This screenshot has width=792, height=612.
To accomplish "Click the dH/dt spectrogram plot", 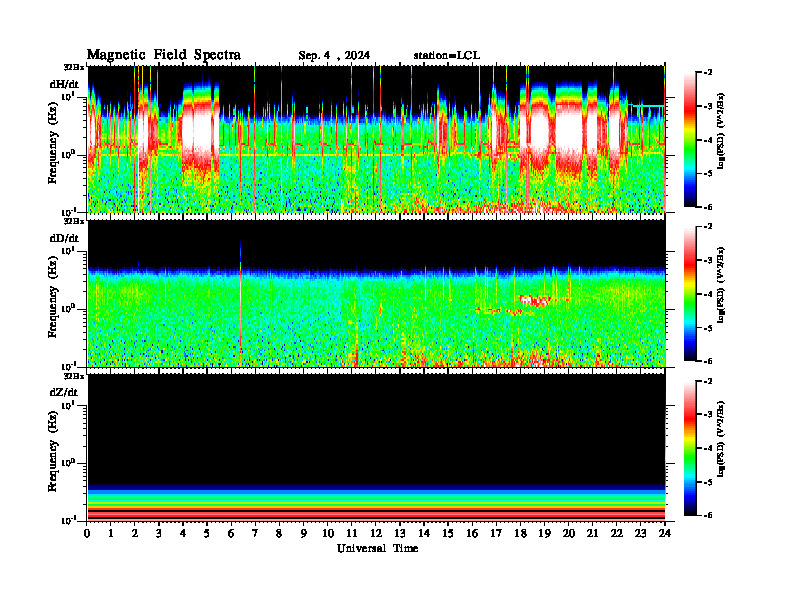I will click(377, 139).
